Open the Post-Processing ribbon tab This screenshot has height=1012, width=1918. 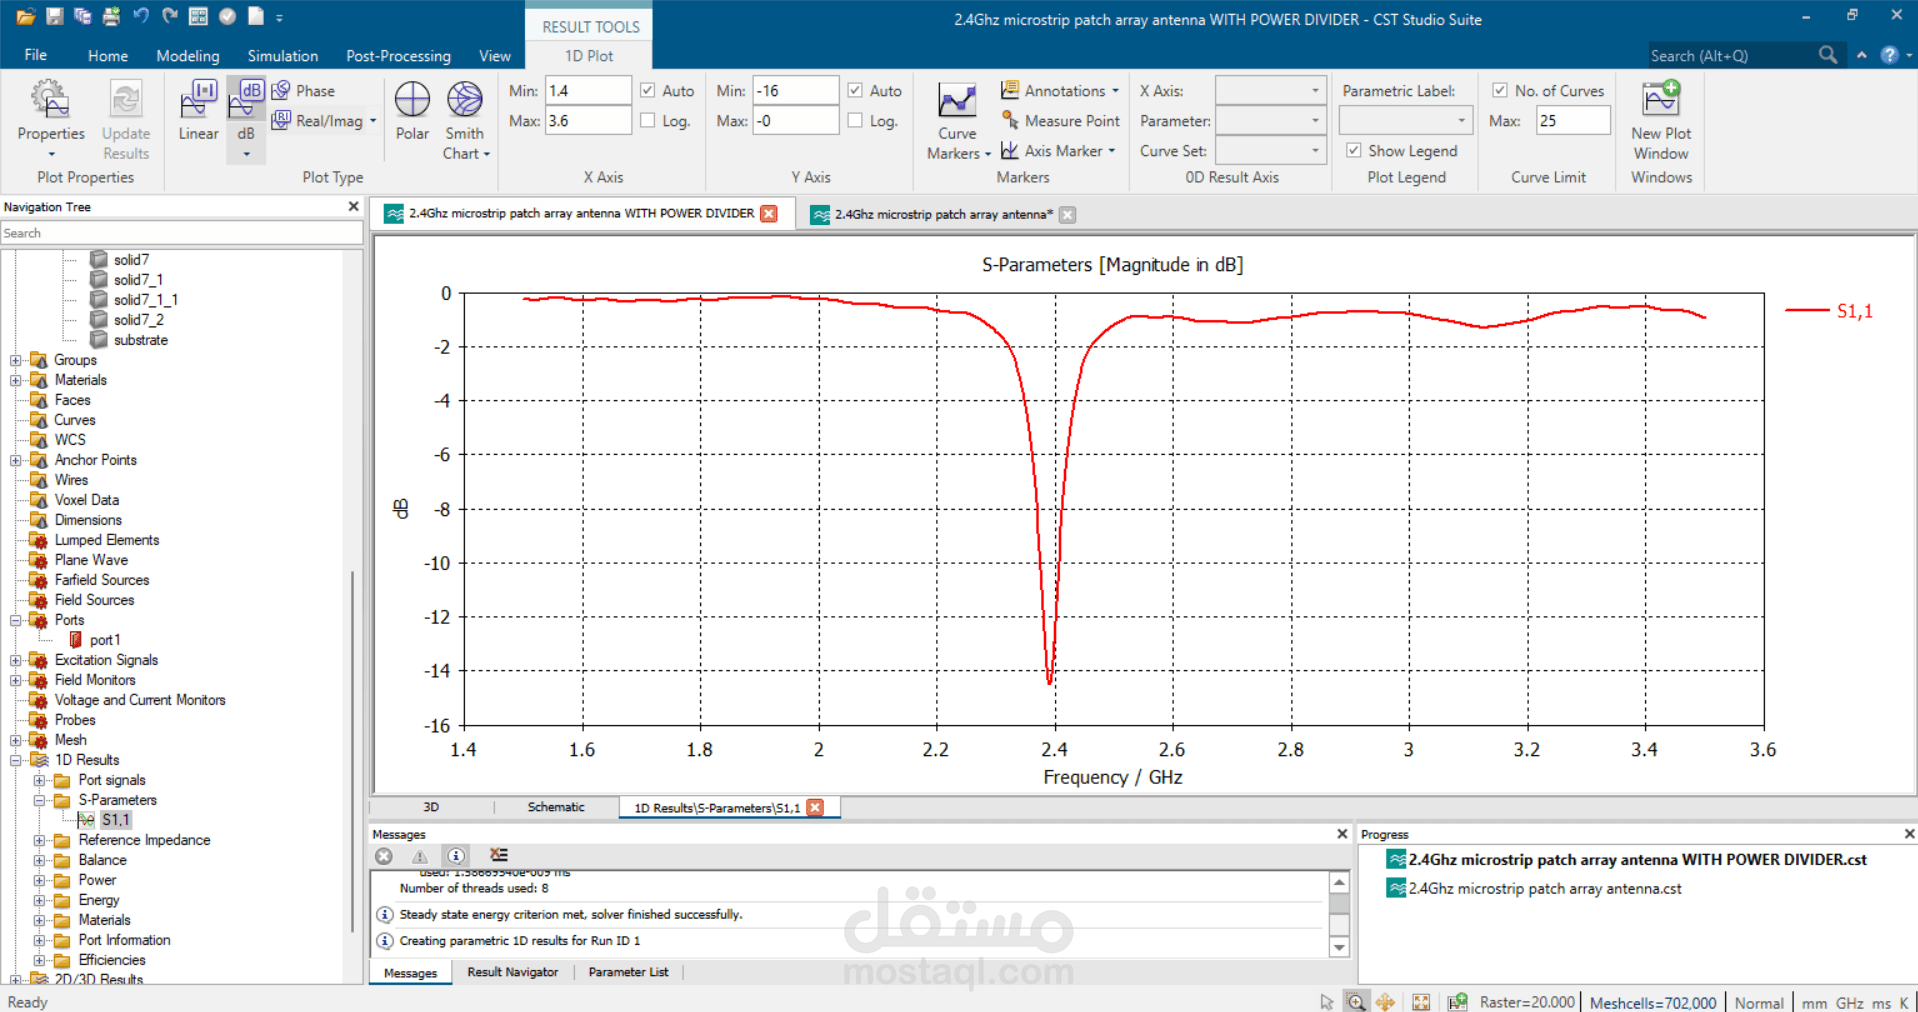pyautogui.click(x=398, y=56)
